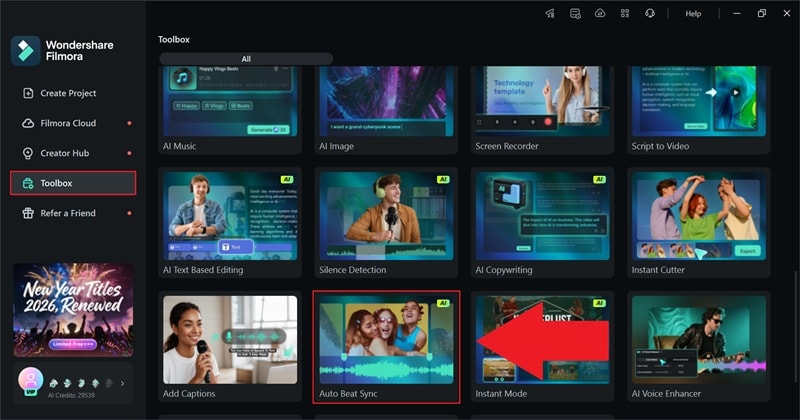This screenshot has width=800, height=420.
Task: Expand the account benefits chevron arrow
Action: point(122,383)
